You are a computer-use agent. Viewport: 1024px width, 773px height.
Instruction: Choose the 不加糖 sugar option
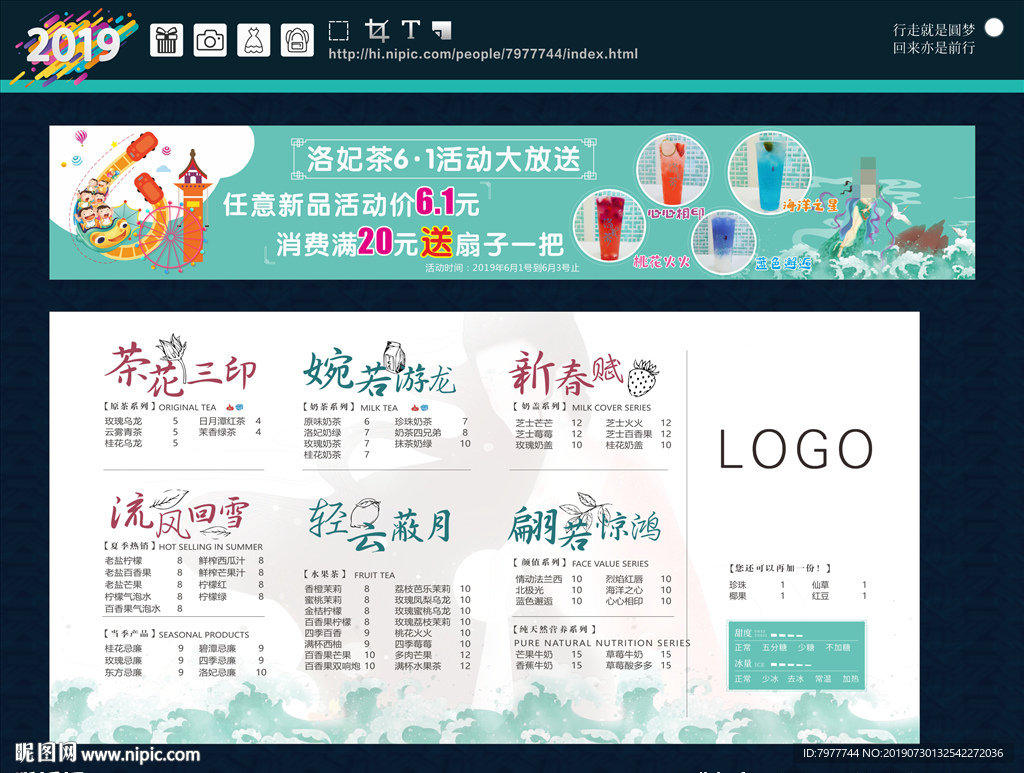pyautogui.click(x=838, y=647)
